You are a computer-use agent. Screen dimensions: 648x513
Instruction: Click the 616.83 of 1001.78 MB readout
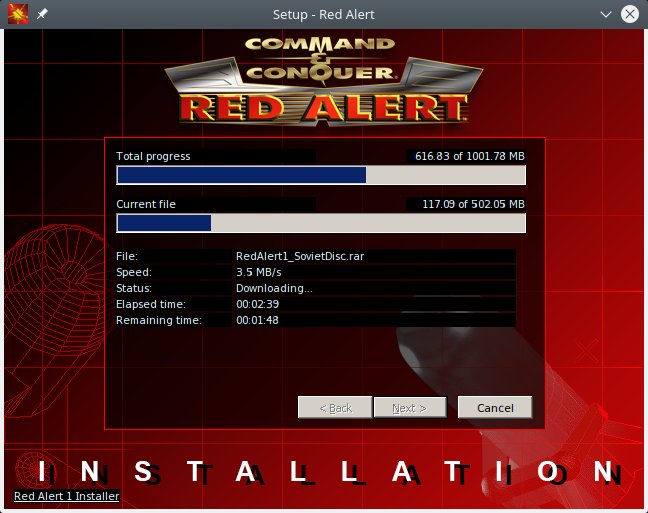(469, 156)
